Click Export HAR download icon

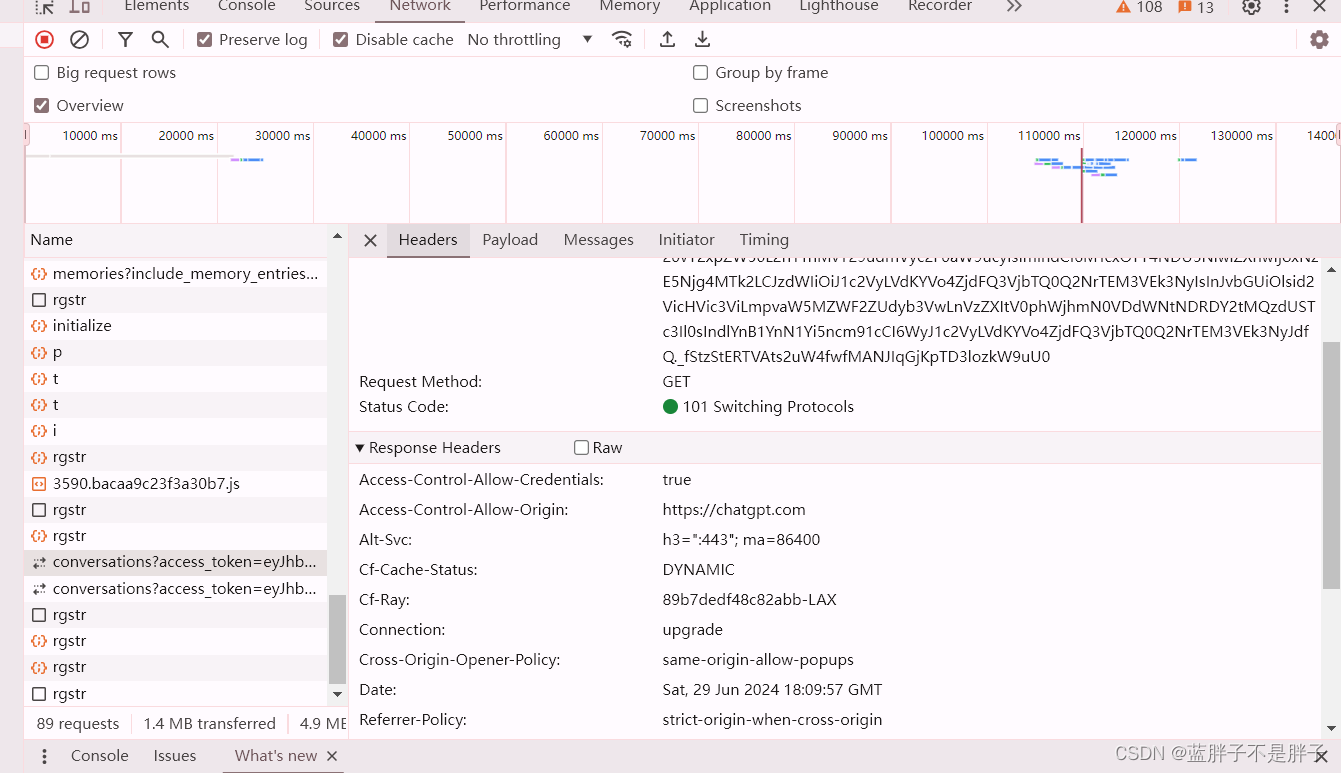coord(703,40)
